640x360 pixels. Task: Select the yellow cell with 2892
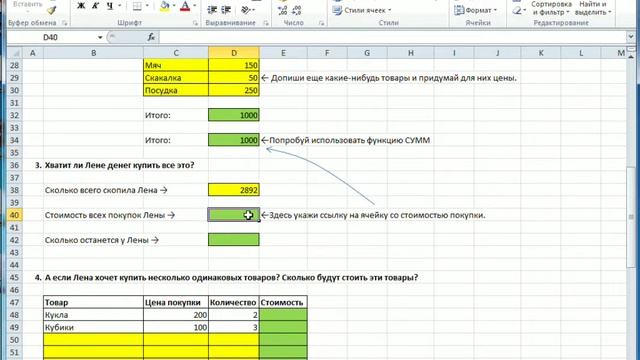pos(233,190)
